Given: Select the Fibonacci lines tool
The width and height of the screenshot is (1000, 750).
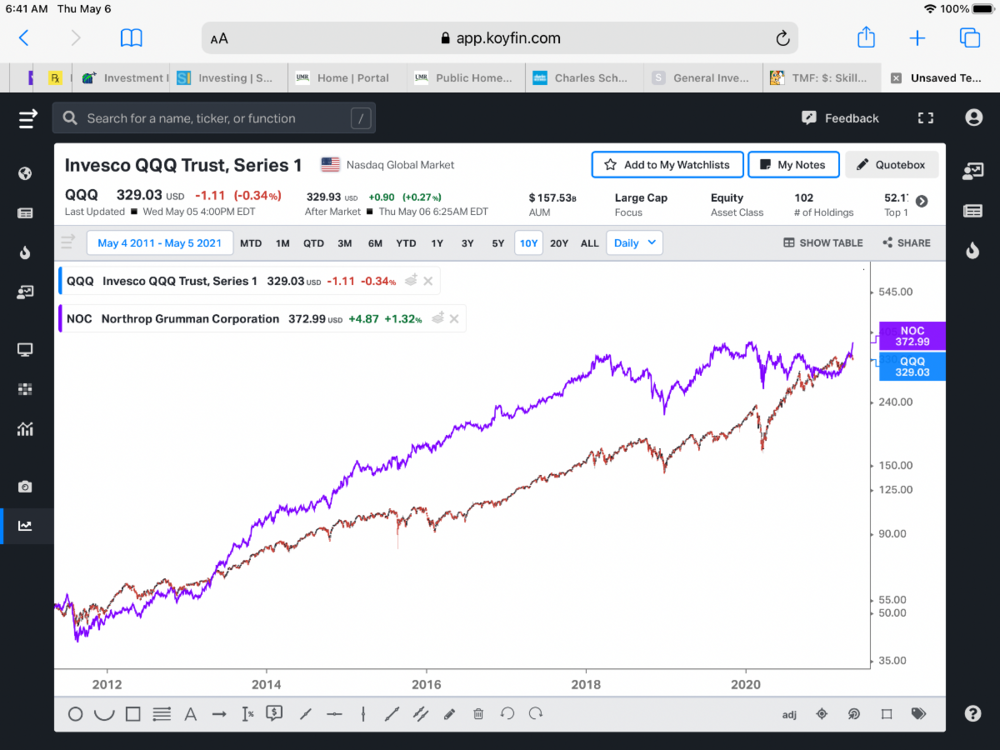Looking at the screenshot, I should click(162, 714).
